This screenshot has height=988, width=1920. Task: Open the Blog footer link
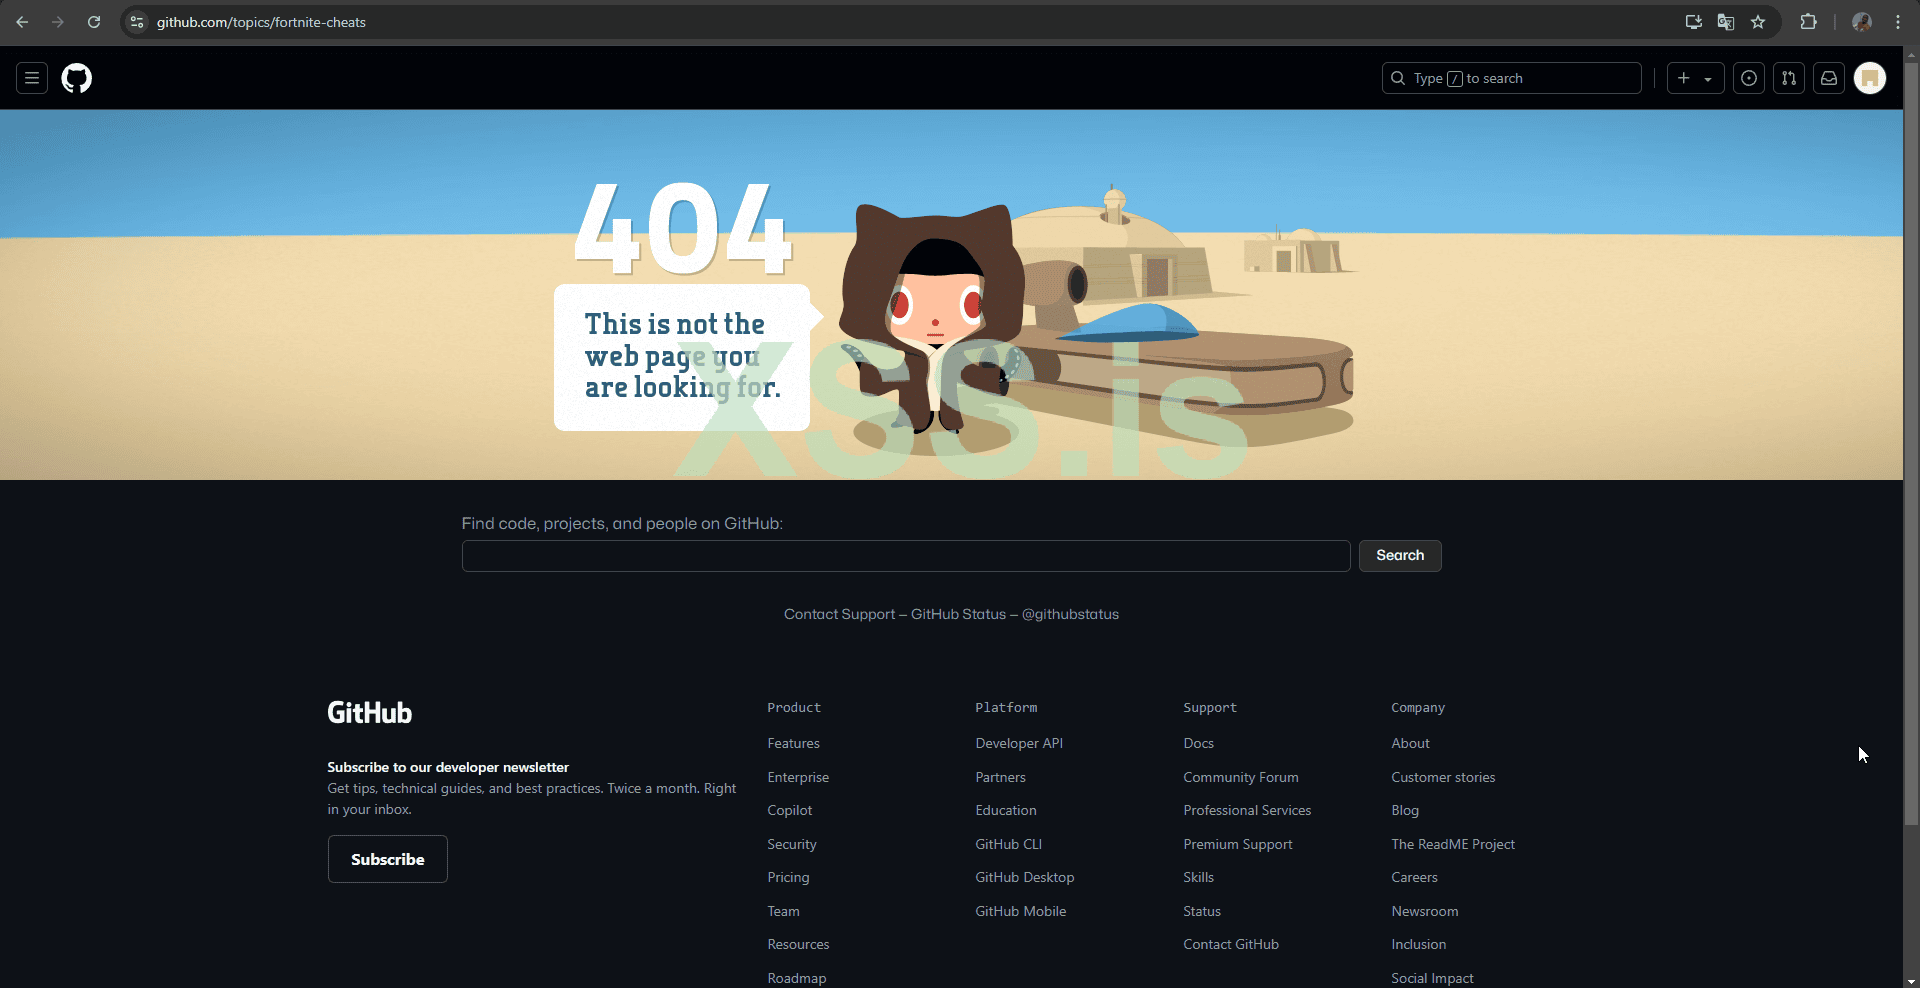(1405, 810)
